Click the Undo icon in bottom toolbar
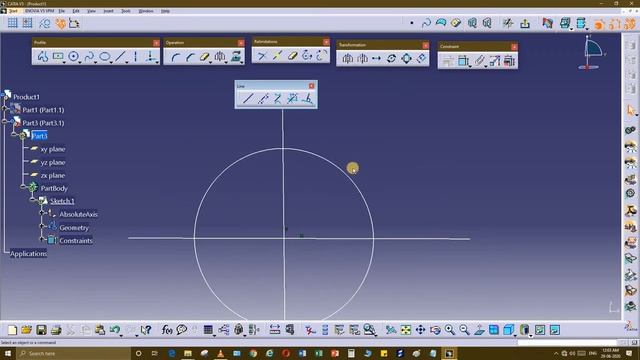 pyautogui.click(x=115, y=329)
